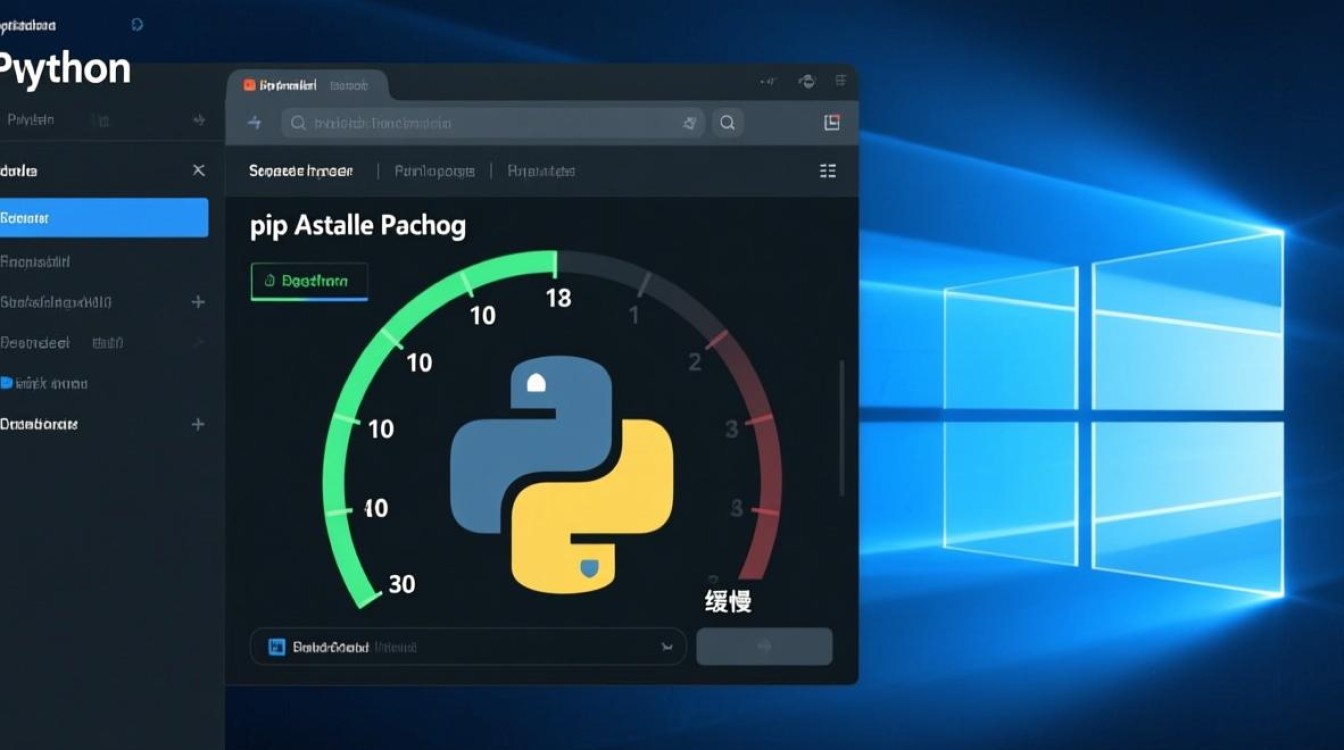Viewport: 1344px width, 750px height.
Task: Open the list-view icon above the gauge panel
Action: pyautogui.click(x=827, y=170)
